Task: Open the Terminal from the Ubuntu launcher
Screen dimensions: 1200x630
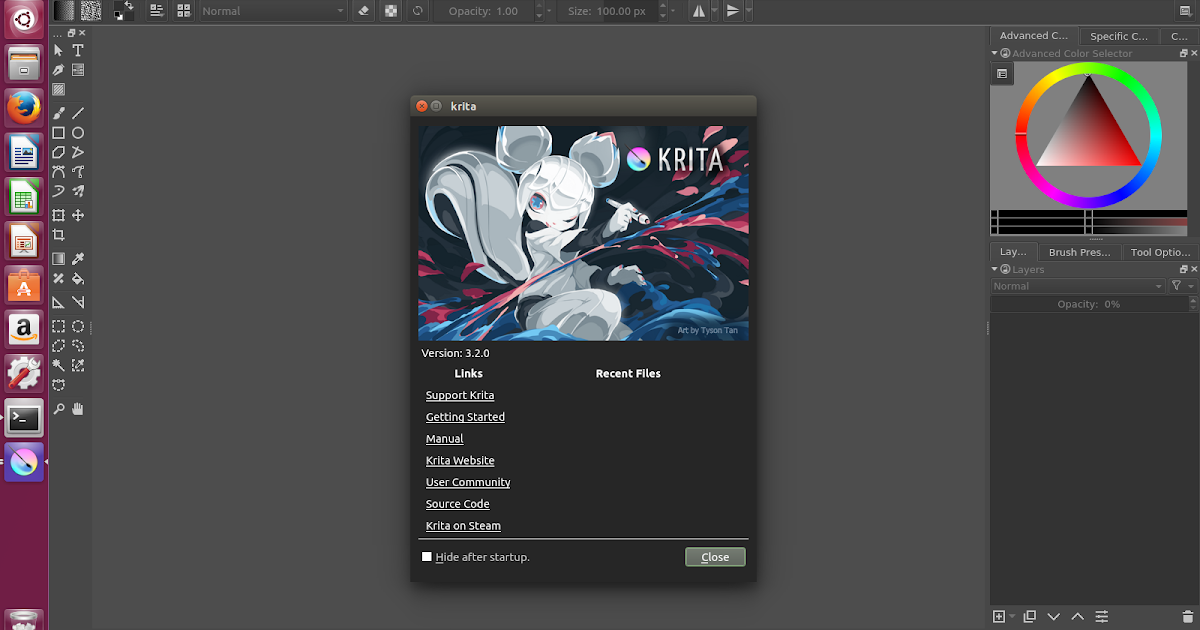Action: 24,418
